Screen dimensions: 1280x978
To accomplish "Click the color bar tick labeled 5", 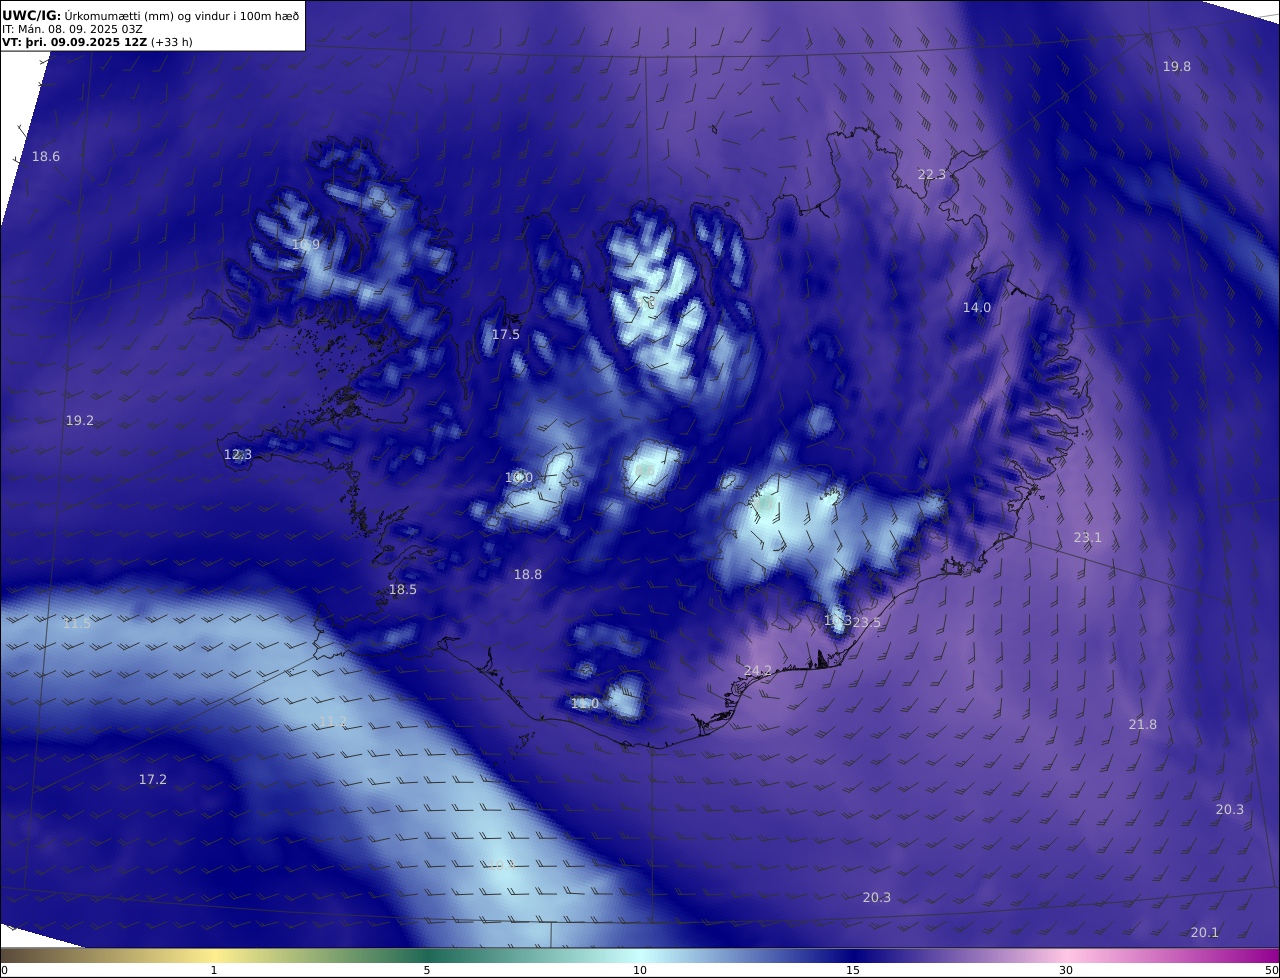I will pyautogui.click(x=427, y=970).
